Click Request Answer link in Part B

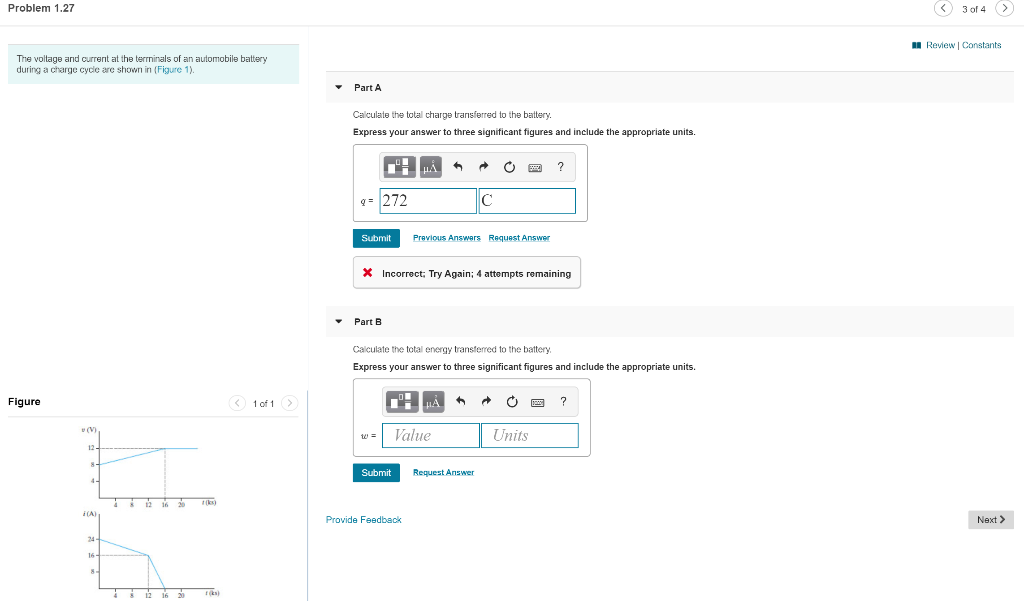point(443,472)
